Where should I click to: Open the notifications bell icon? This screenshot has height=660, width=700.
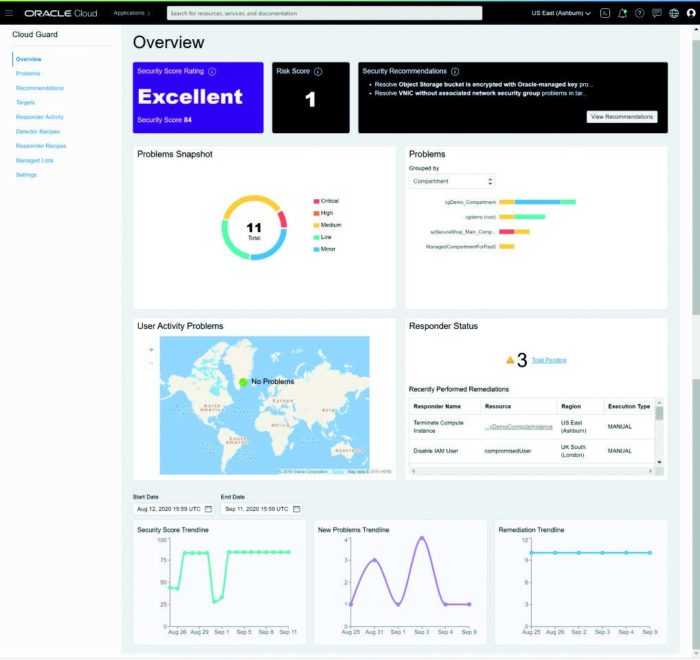point(622,13)
